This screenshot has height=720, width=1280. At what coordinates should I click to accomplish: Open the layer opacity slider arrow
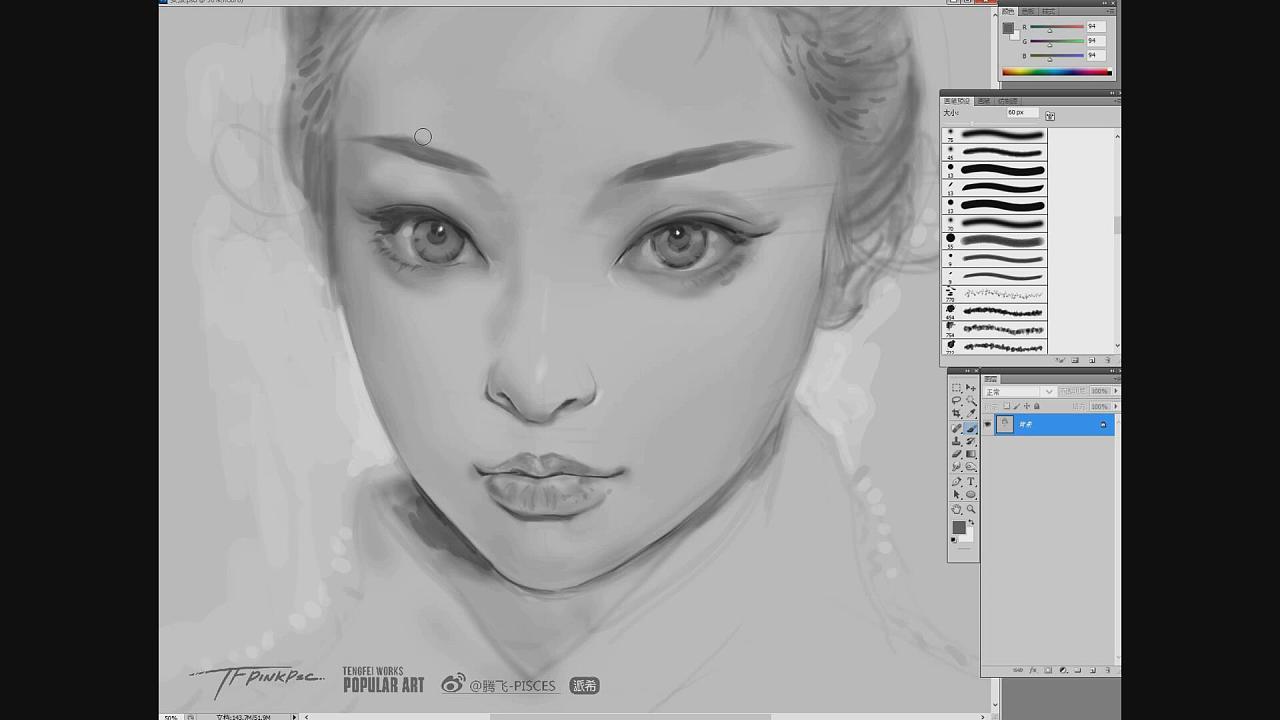click(x=1116, y=391)
